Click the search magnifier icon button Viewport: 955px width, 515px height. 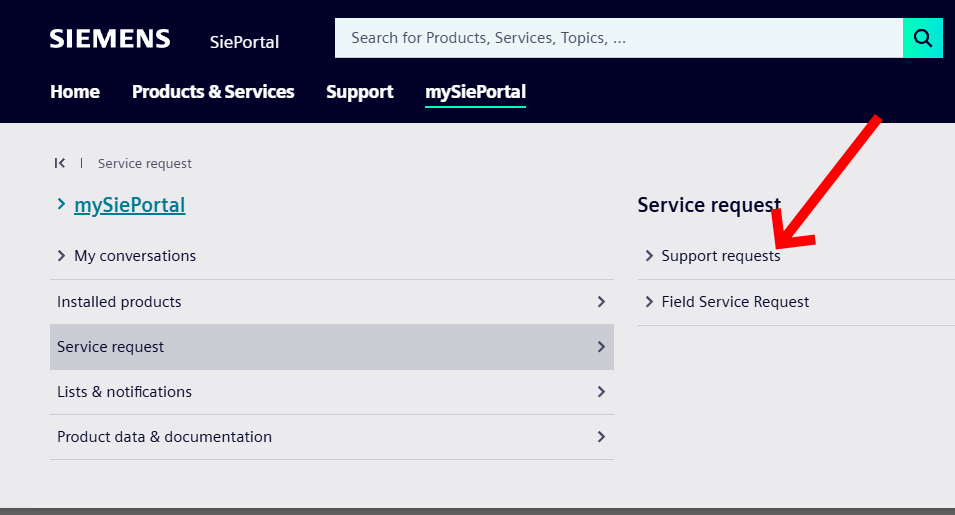pos(923,38)
